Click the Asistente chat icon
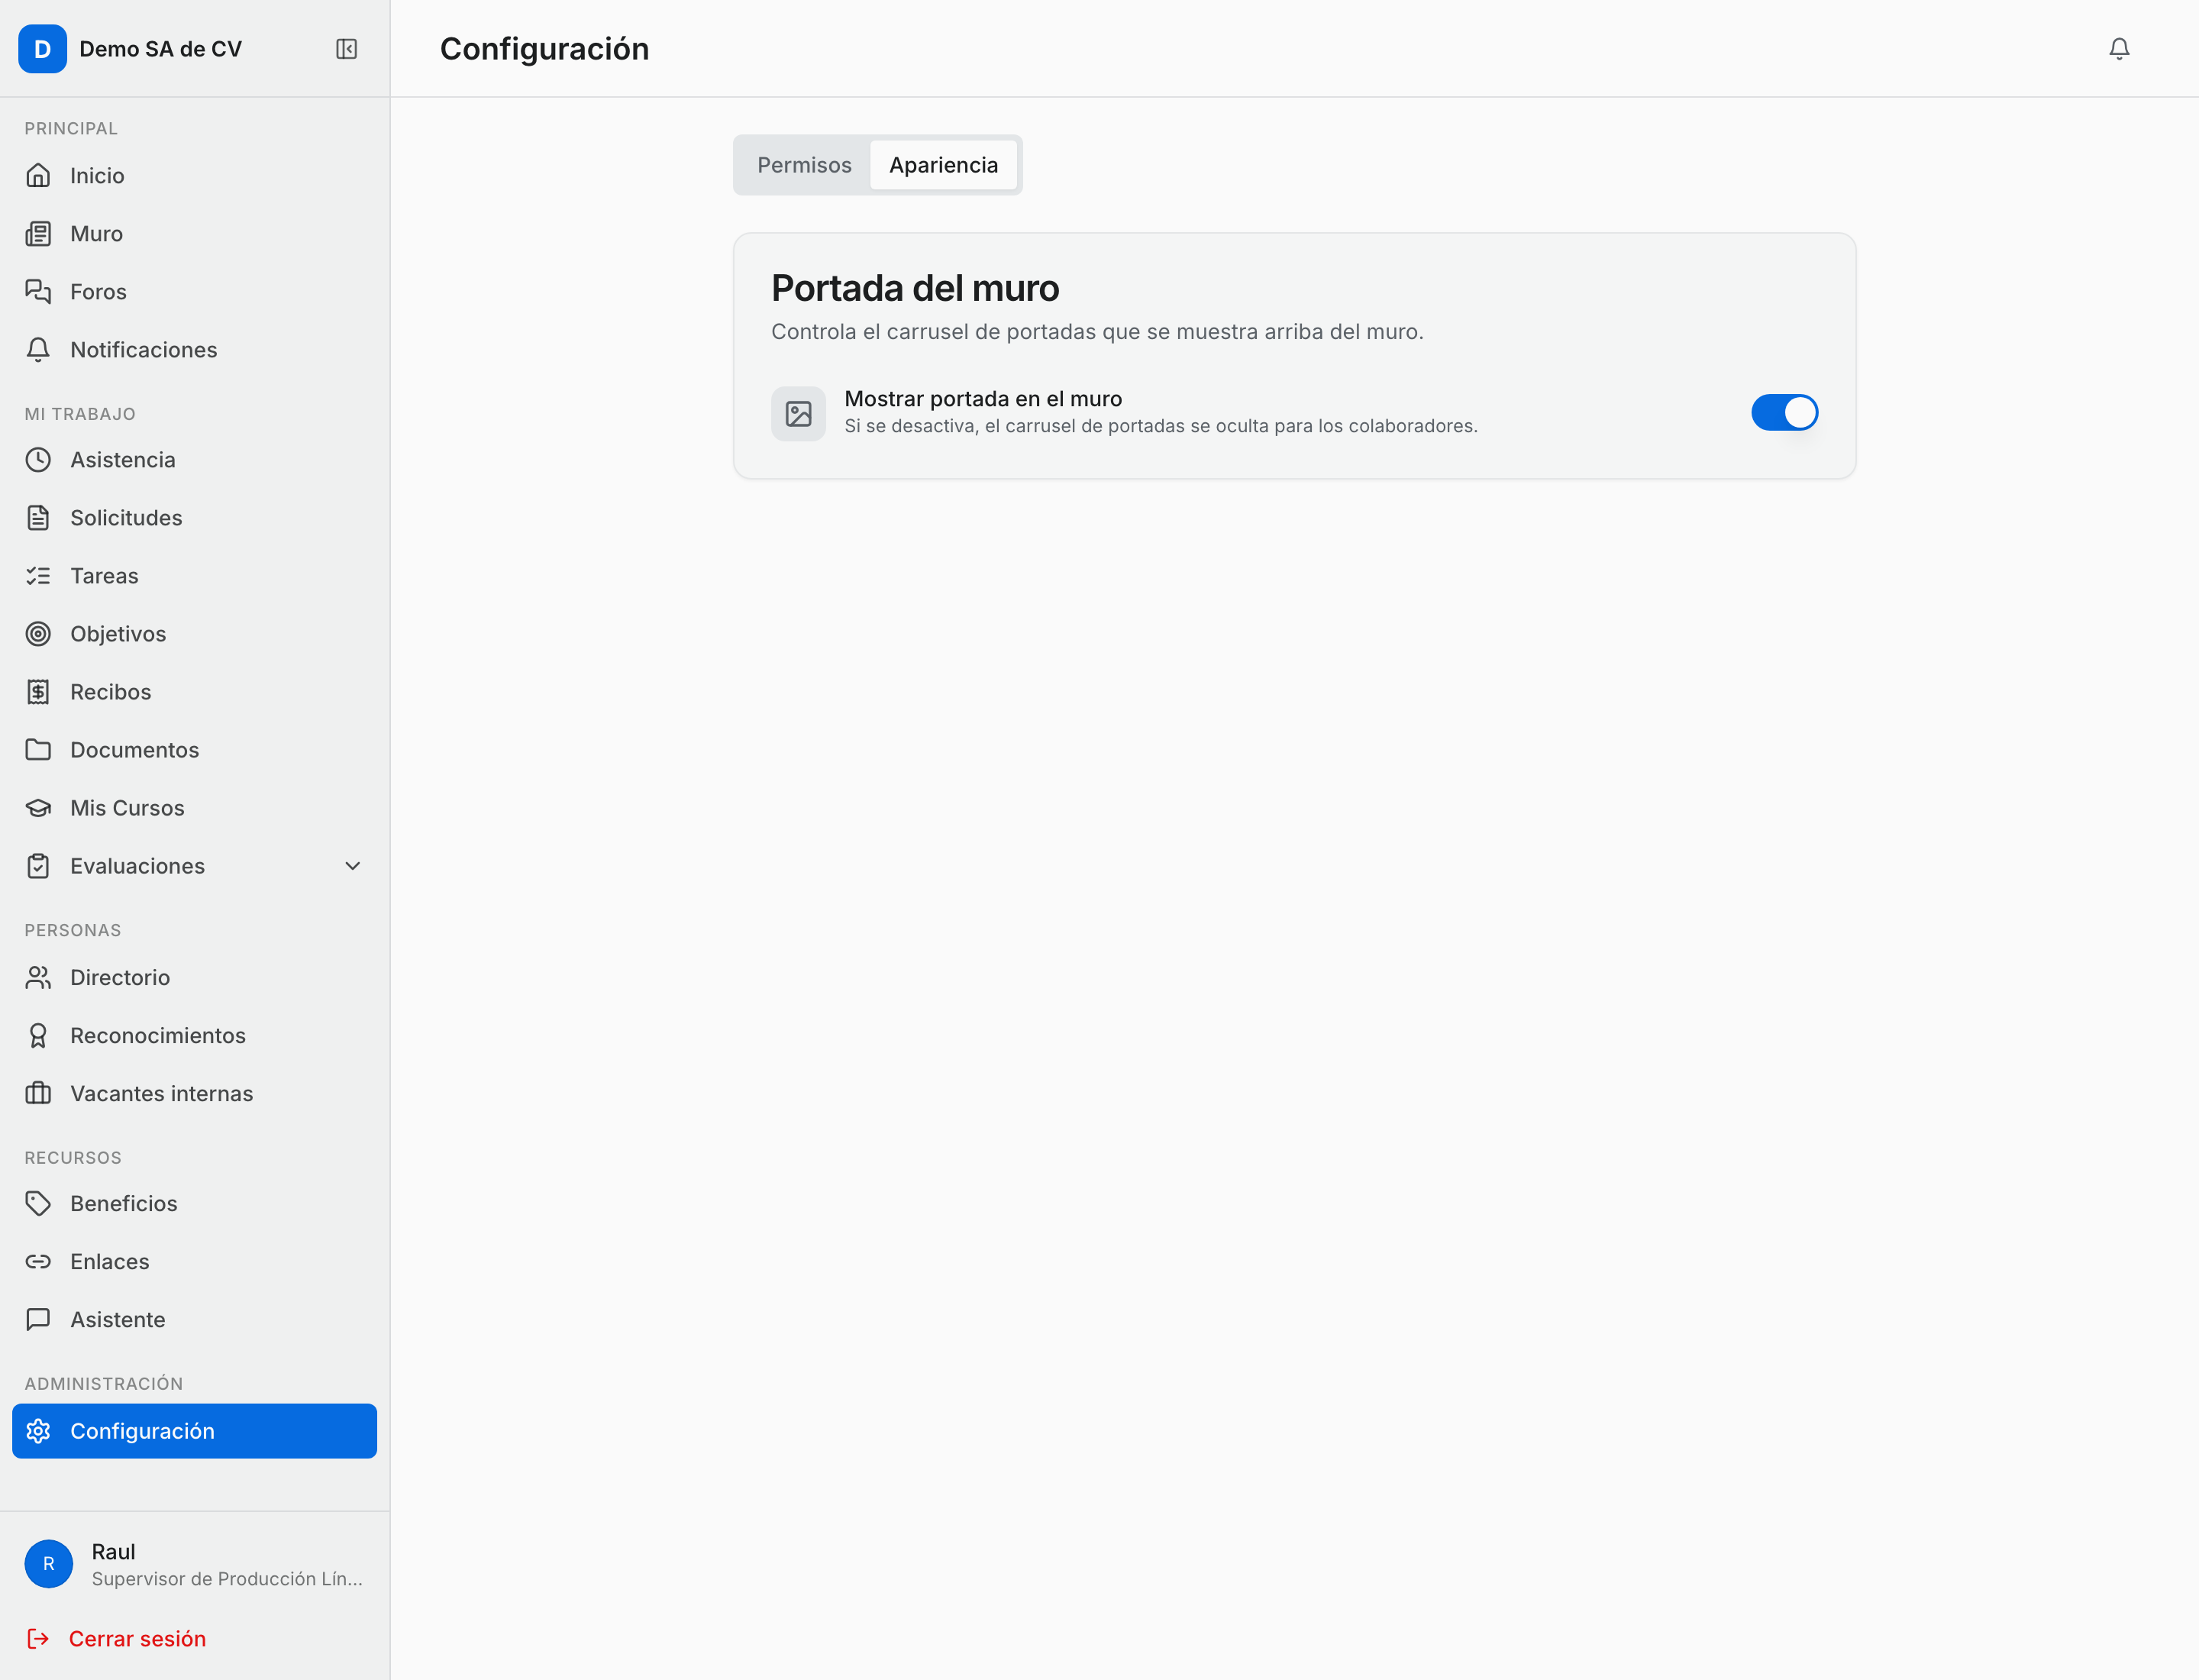Viewport: 2199px width, 1680px height. (x=38, y=1320)
